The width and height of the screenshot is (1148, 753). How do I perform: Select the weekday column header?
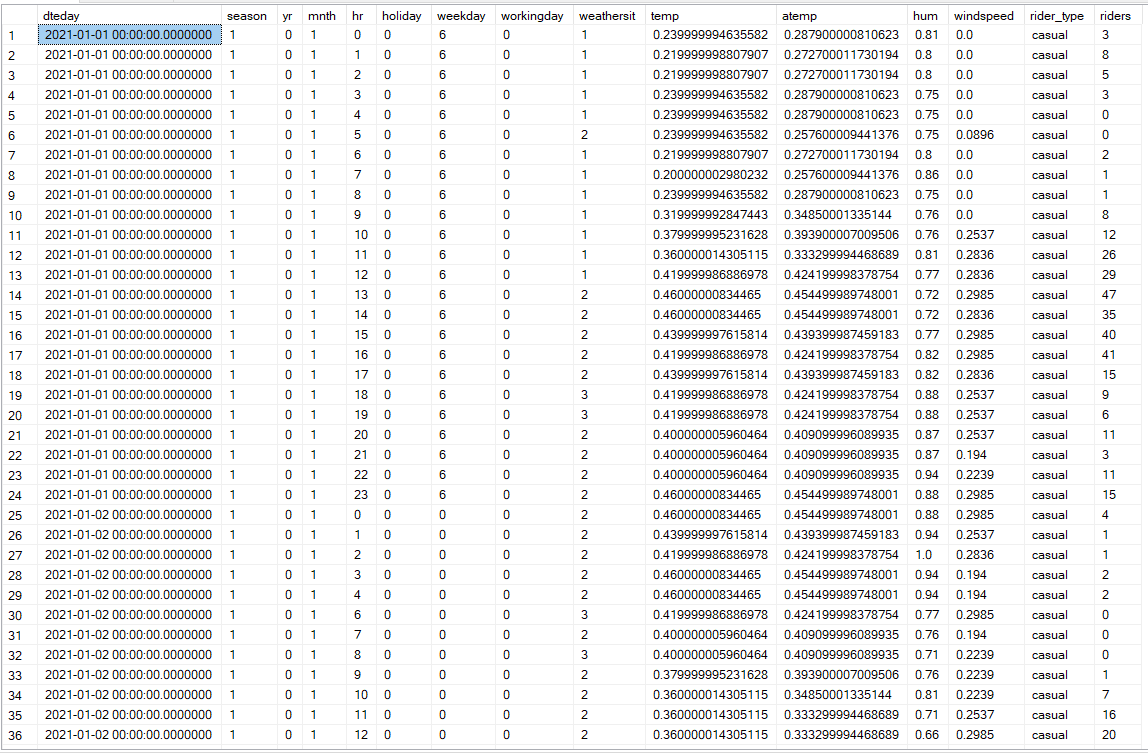(x=461, y=16)
